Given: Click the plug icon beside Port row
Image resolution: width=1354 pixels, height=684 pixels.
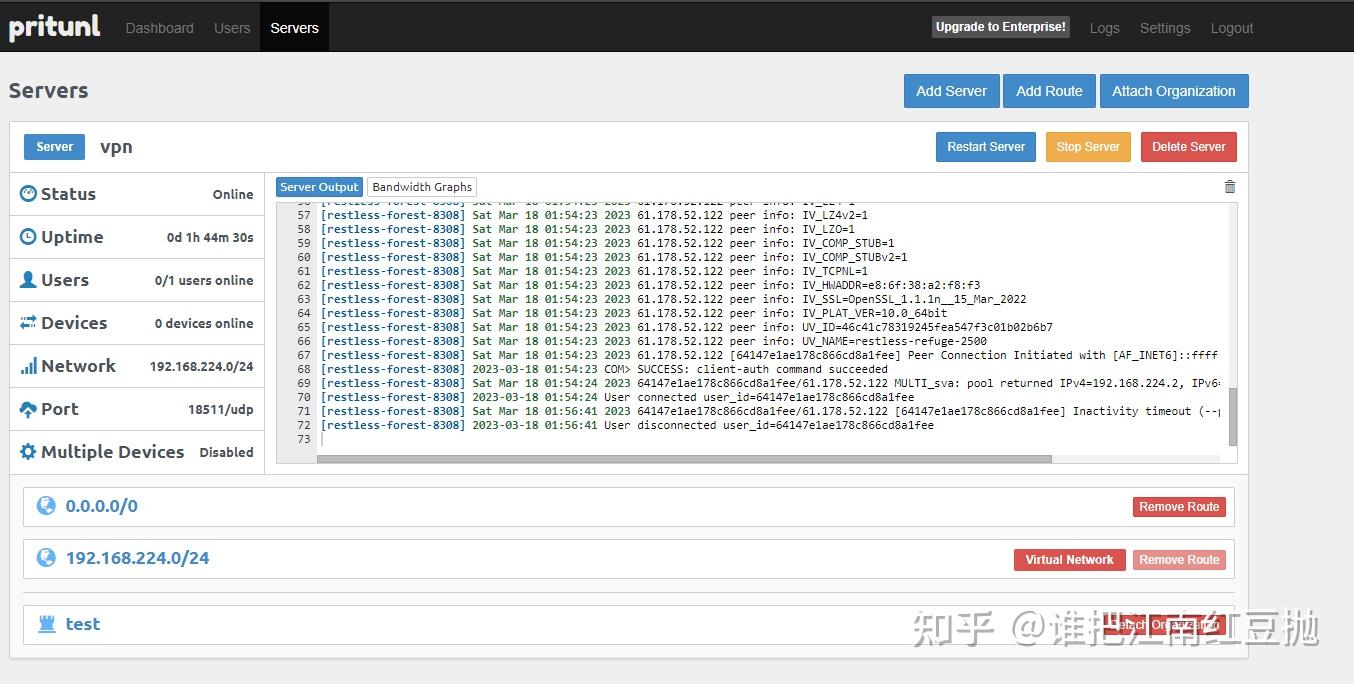Looking at the screenshot, I should 28,408.
